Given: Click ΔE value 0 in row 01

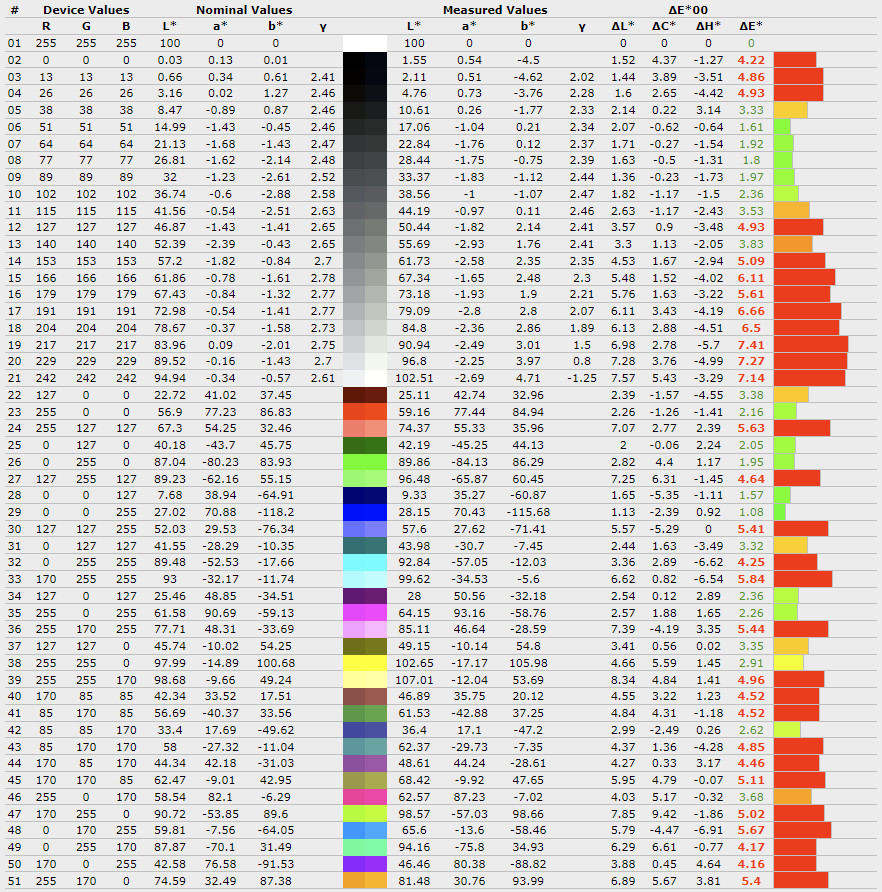Looking at the screenshot, I should pyautogui.click(x=751, y=43).
